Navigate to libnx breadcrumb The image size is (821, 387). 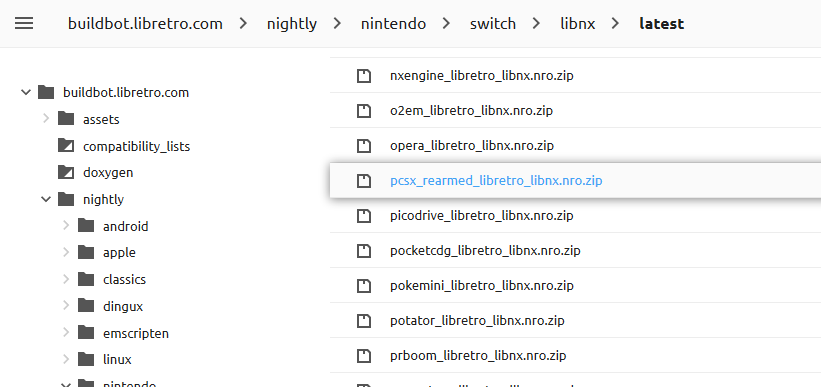(x=578, y=24)
